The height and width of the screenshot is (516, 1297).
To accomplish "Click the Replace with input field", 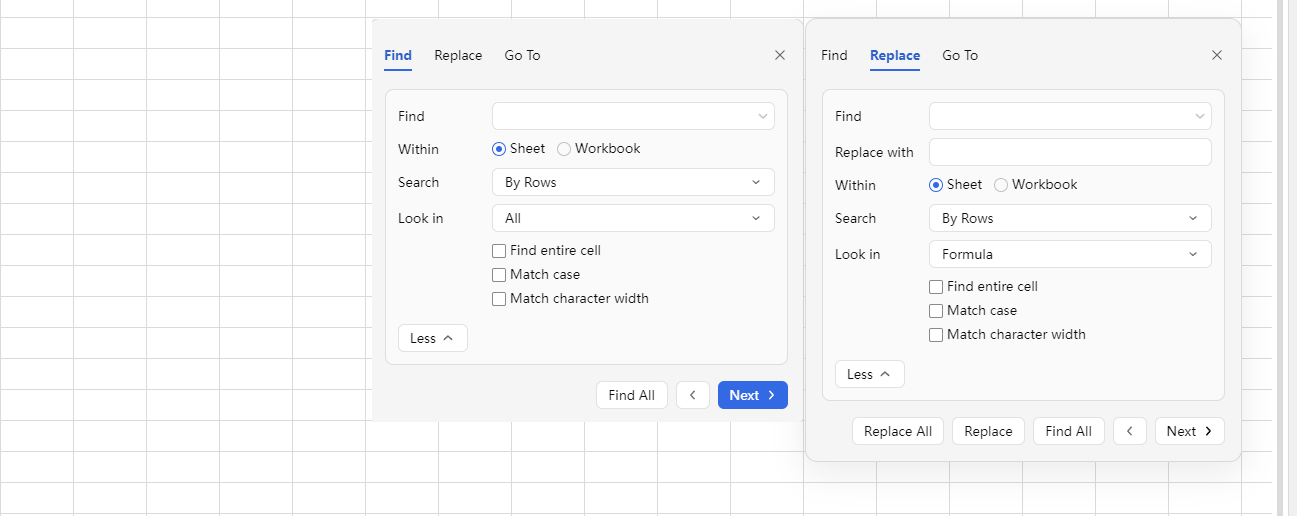I will click(1070, 152).
